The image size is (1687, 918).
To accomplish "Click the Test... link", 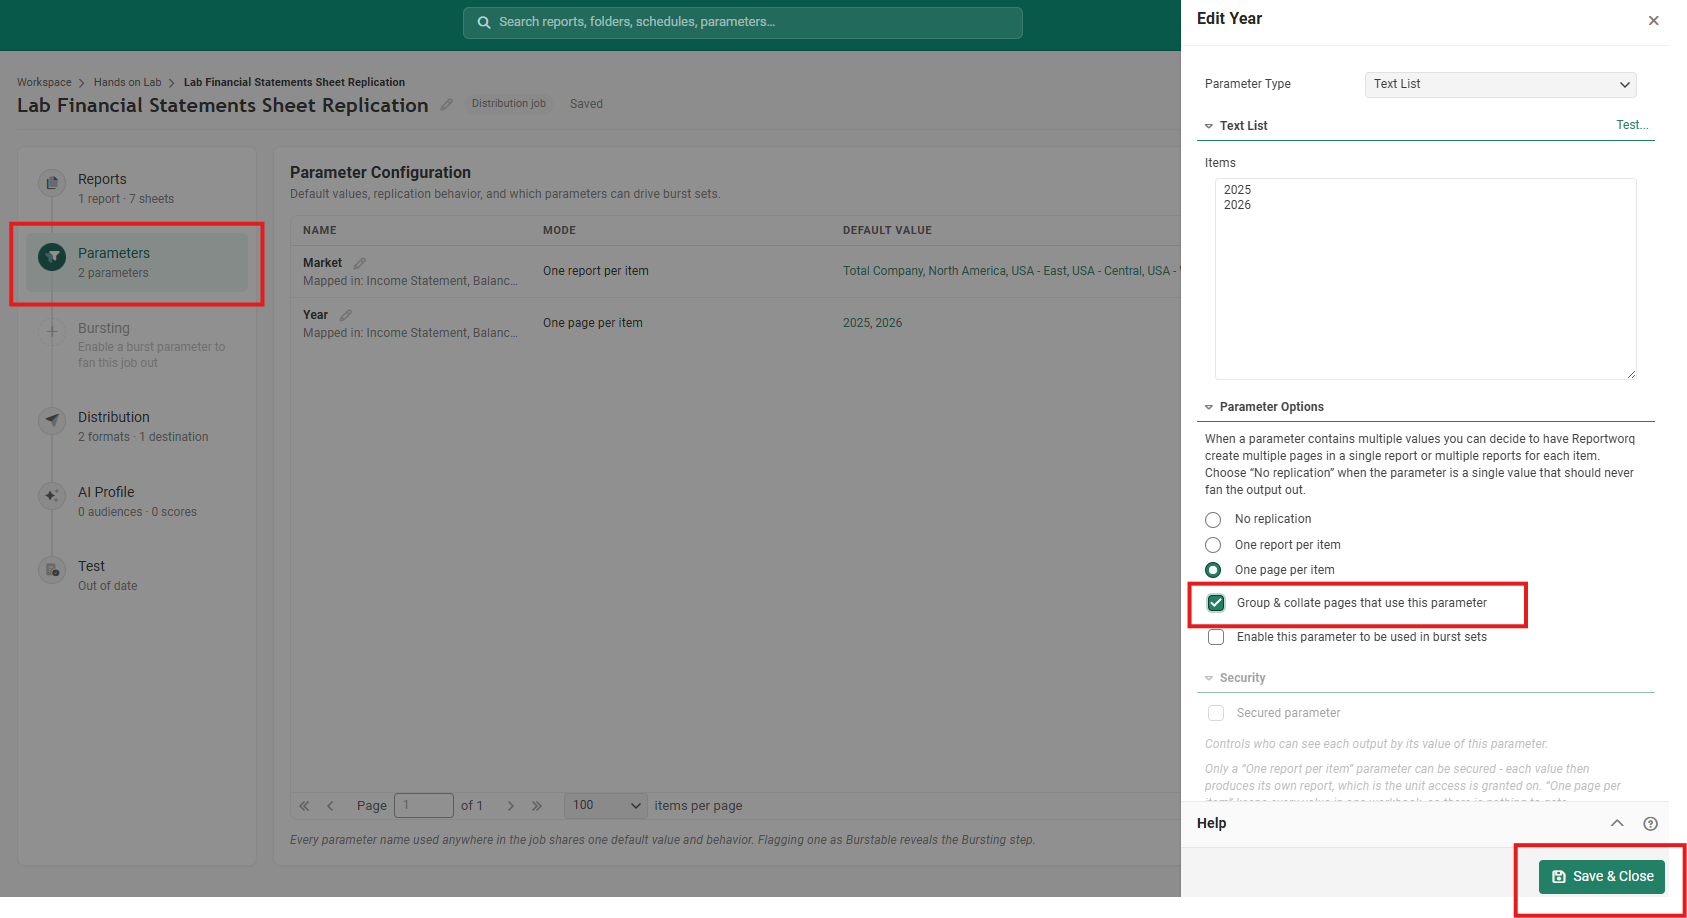I will click(1632, 125).
